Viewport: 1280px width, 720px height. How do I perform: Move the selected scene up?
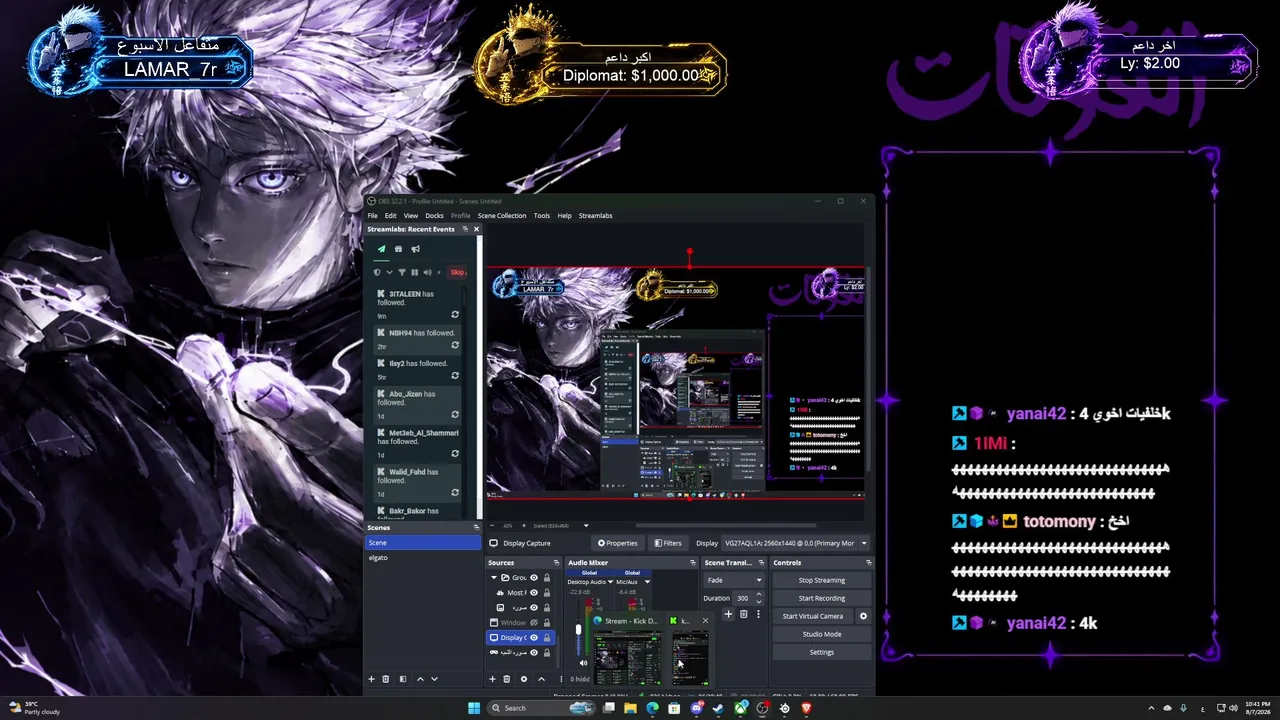click(420, 679)
